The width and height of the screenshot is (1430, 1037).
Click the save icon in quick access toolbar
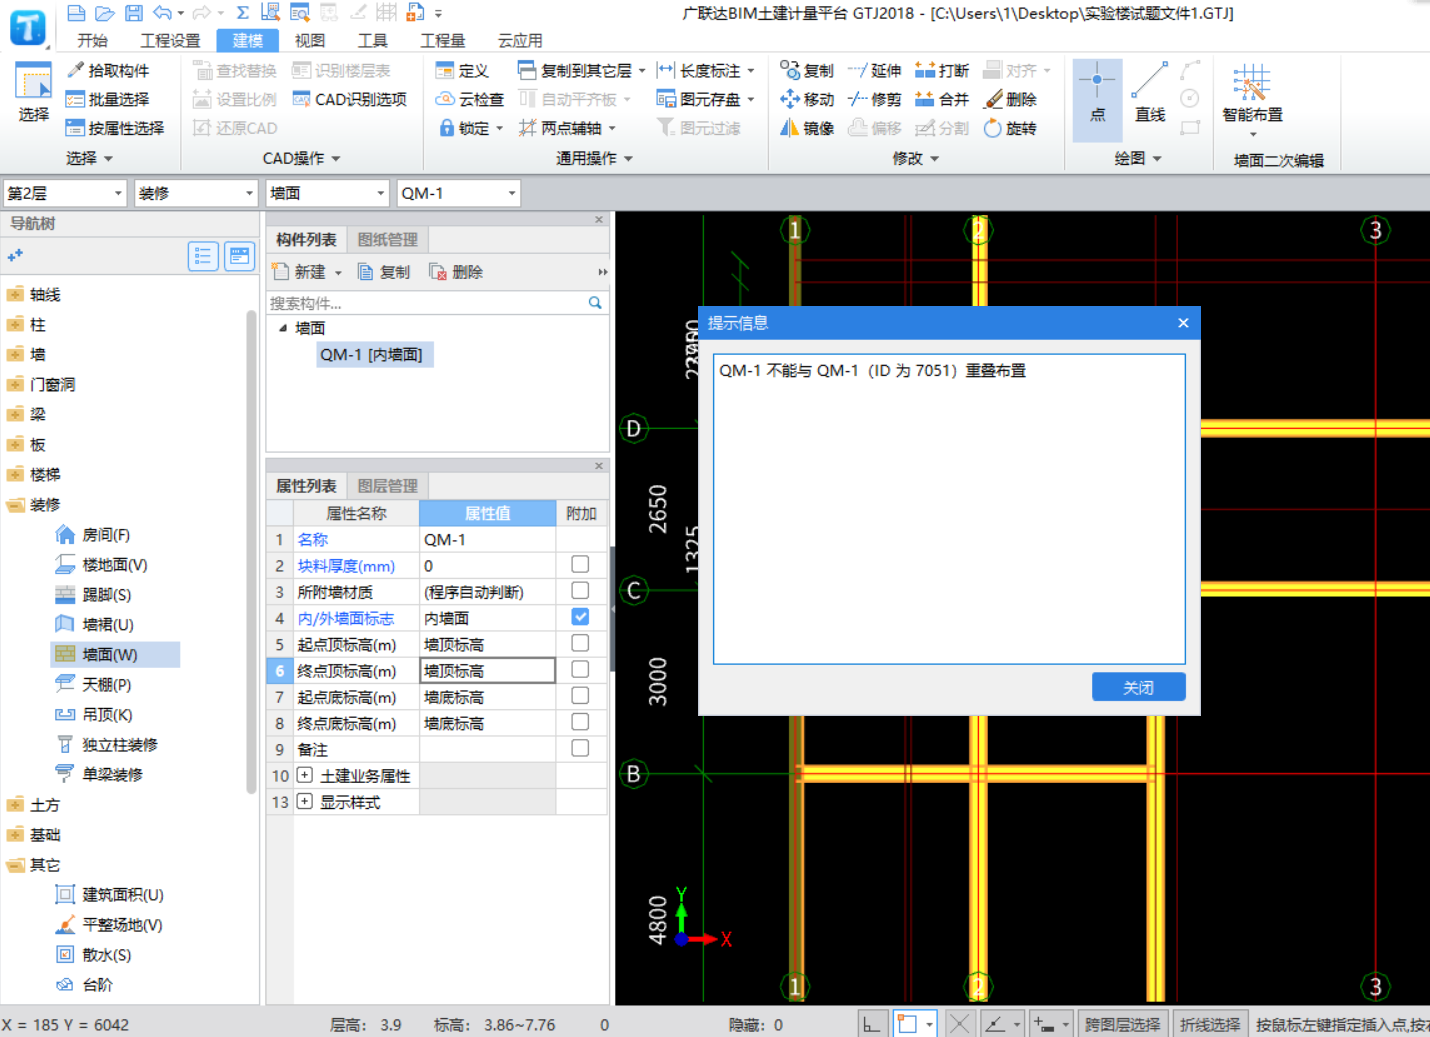click(133, 13)
